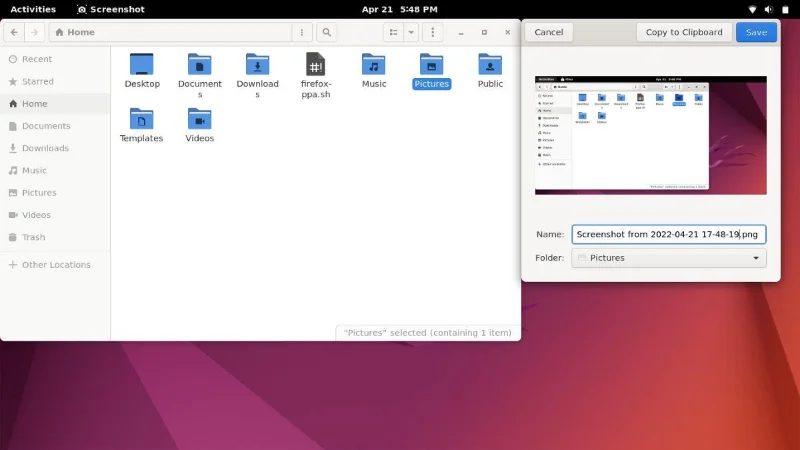Screen dimensions: 800x450
Task: Open the Music folder in the file grid
Action: [x=373, y=65]
